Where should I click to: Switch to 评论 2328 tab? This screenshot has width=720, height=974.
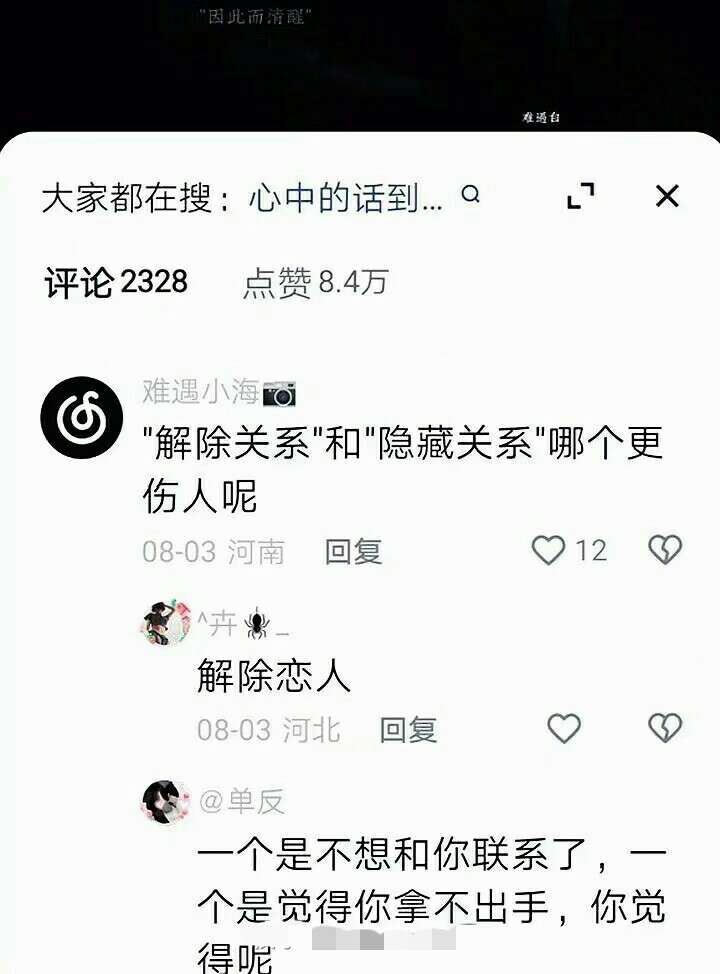pos(116,283)
